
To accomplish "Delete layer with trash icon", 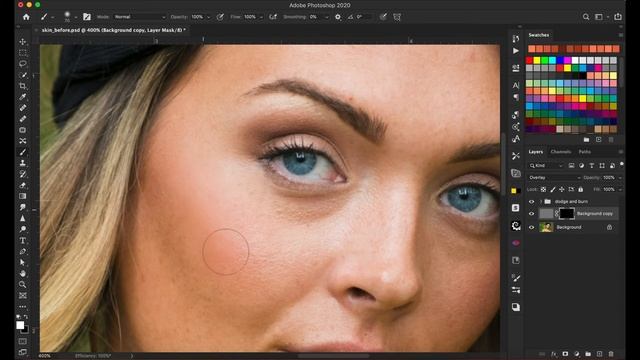I will [x=611, y=354].
